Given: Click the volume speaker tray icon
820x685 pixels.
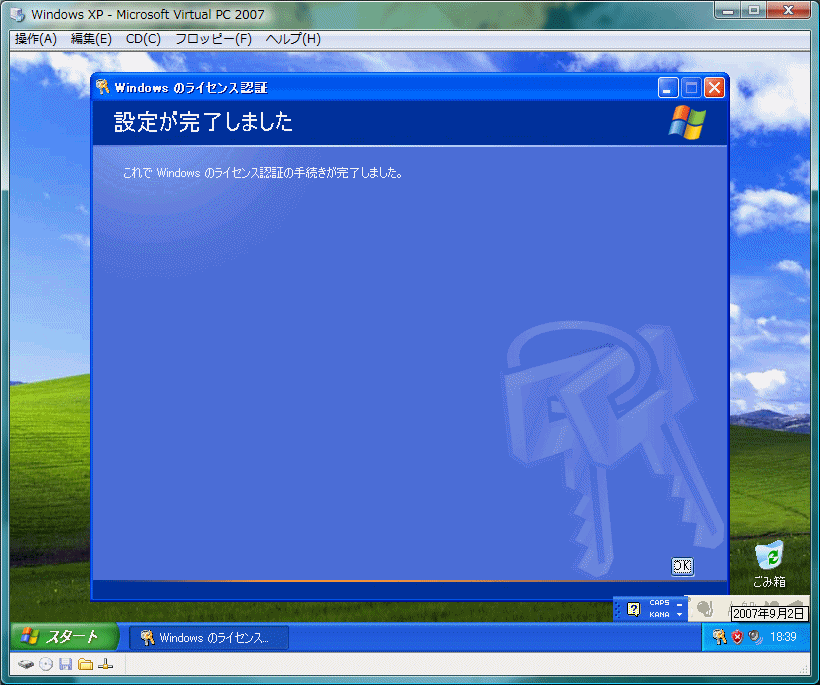Looking at the screenshot, I should [x=755, y=637].
